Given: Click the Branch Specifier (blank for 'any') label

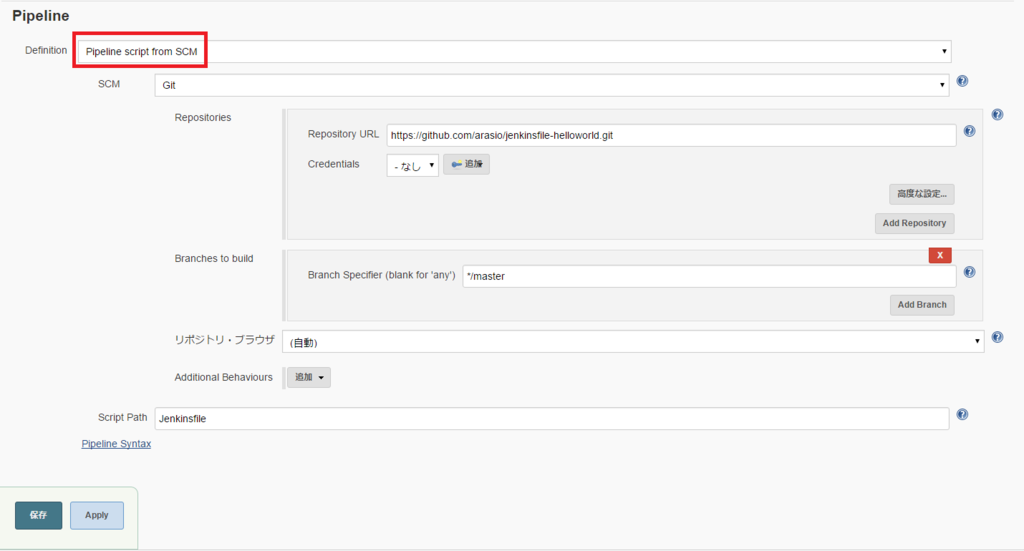Looking at the screenshot, I should tap(381, 275).
